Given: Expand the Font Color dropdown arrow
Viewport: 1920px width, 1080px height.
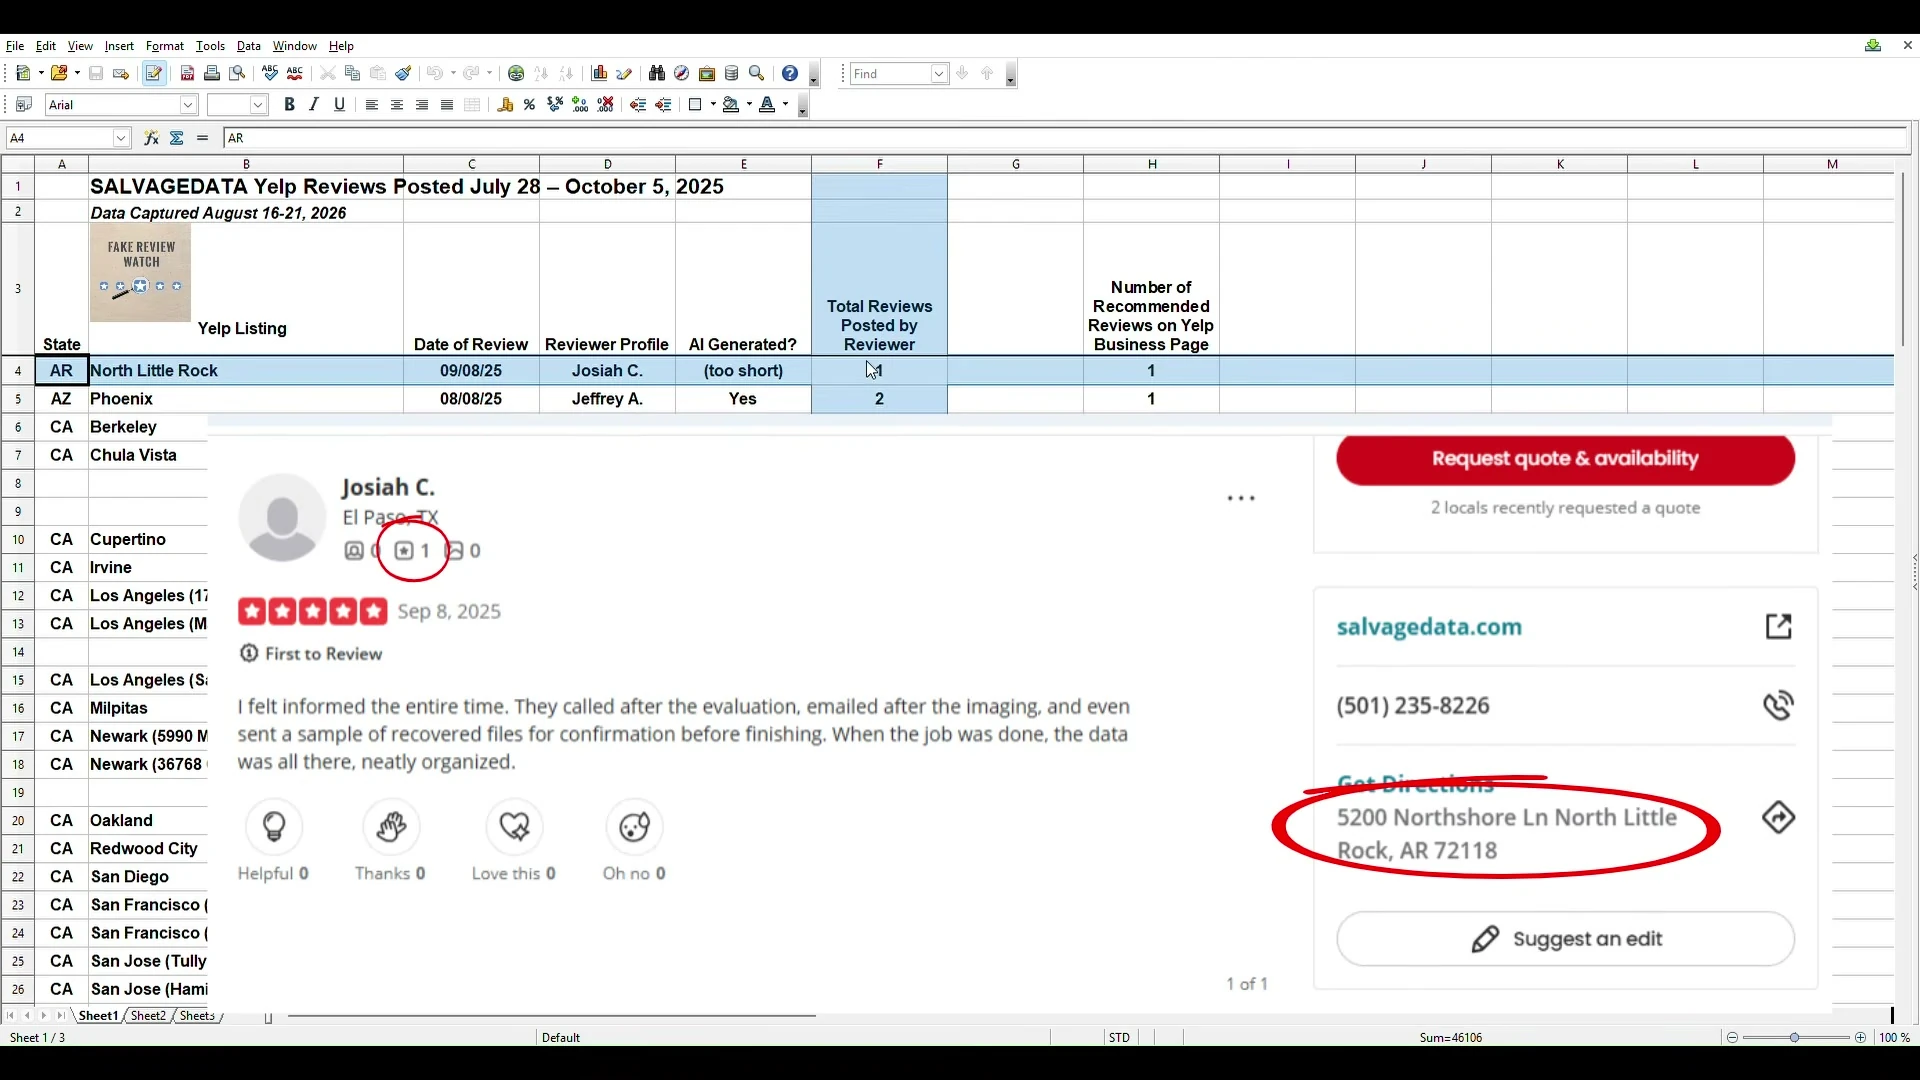Looking at the screenshot, I should pos(785,105).
